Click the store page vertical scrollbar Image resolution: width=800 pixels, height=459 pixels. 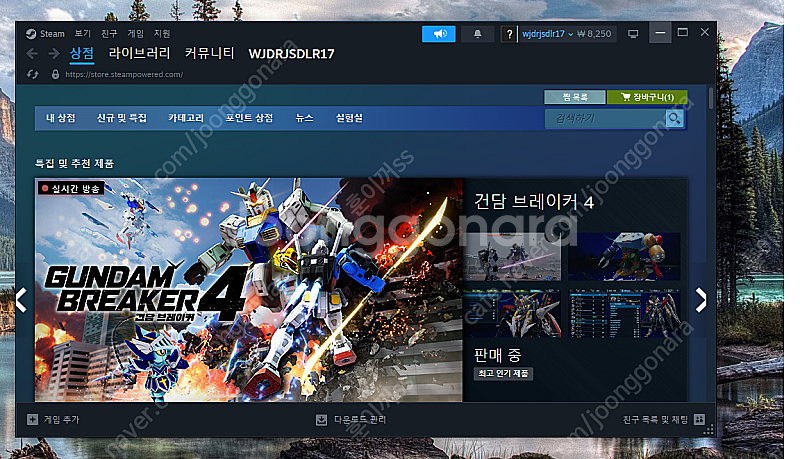[711, 98]
